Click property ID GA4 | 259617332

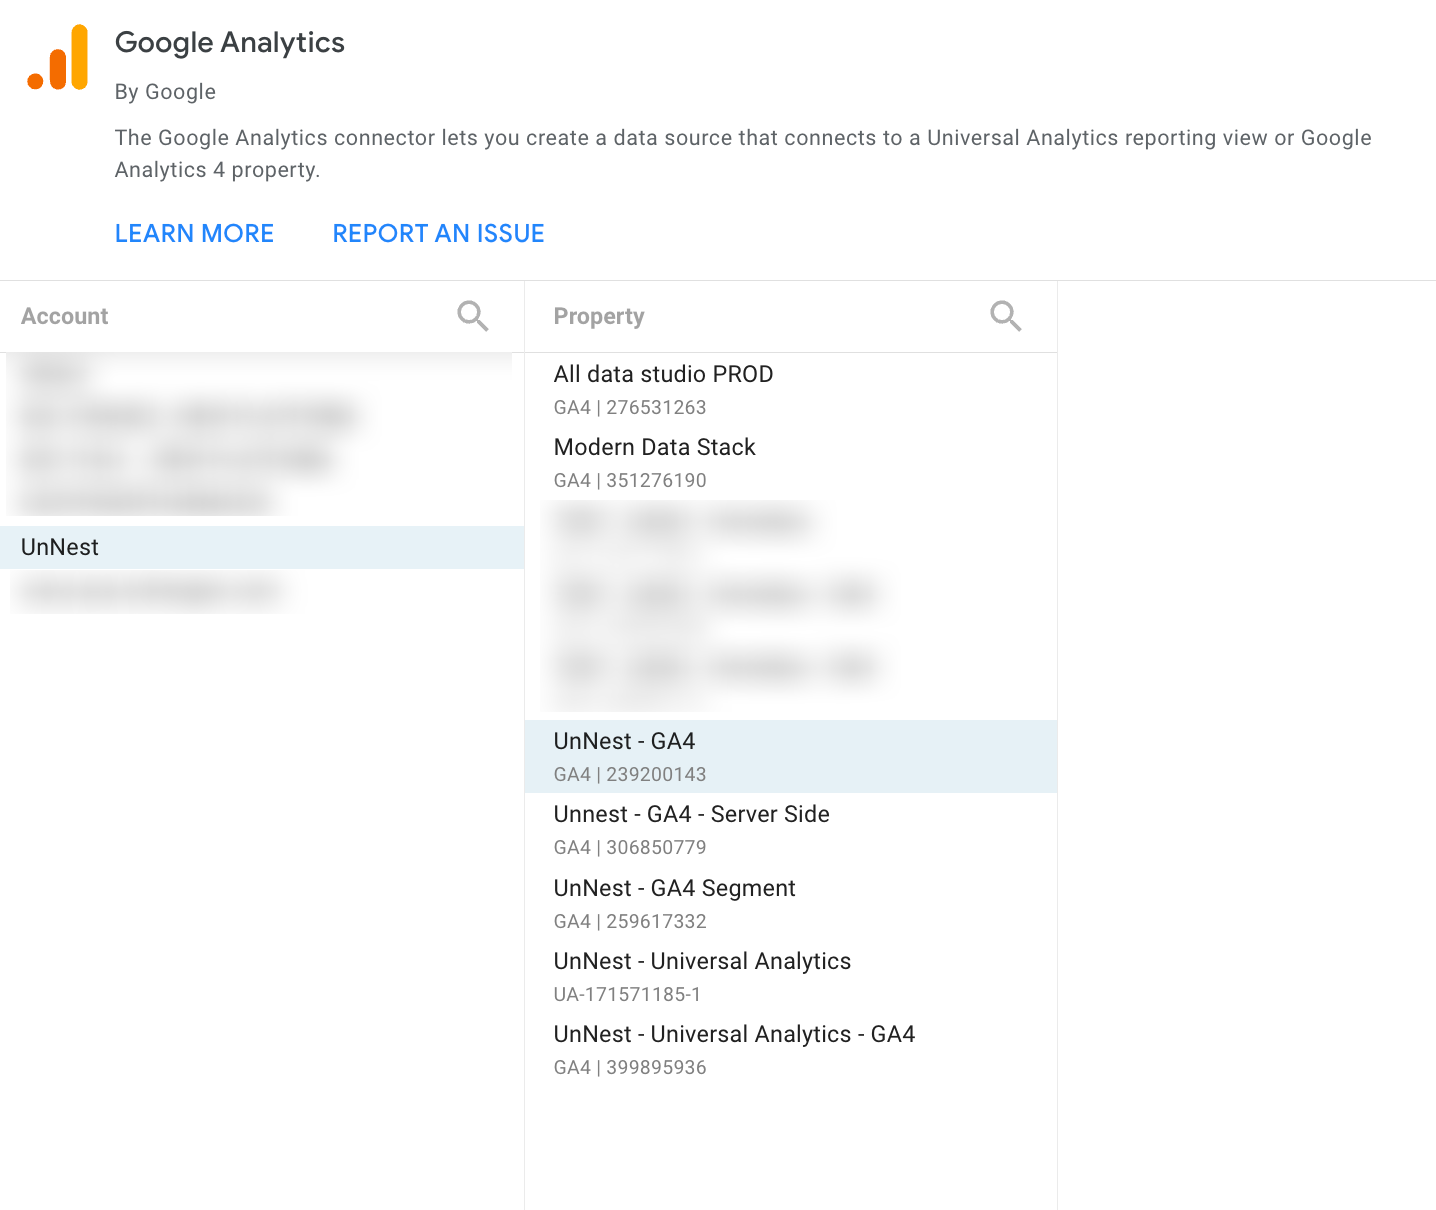[x=630, y=921]
